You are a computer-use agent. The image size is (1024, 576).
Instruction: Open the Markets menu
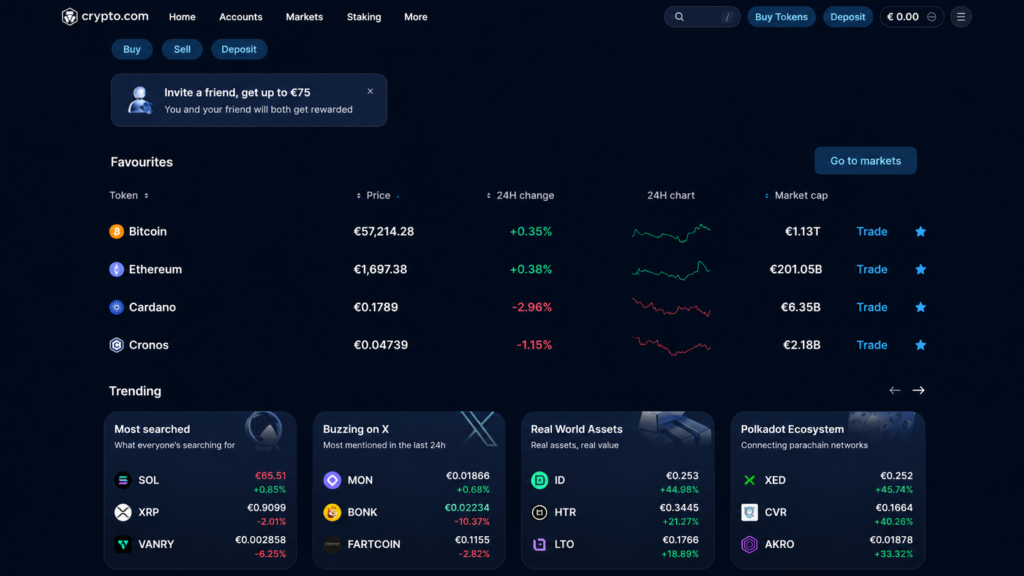coord(304,17)
